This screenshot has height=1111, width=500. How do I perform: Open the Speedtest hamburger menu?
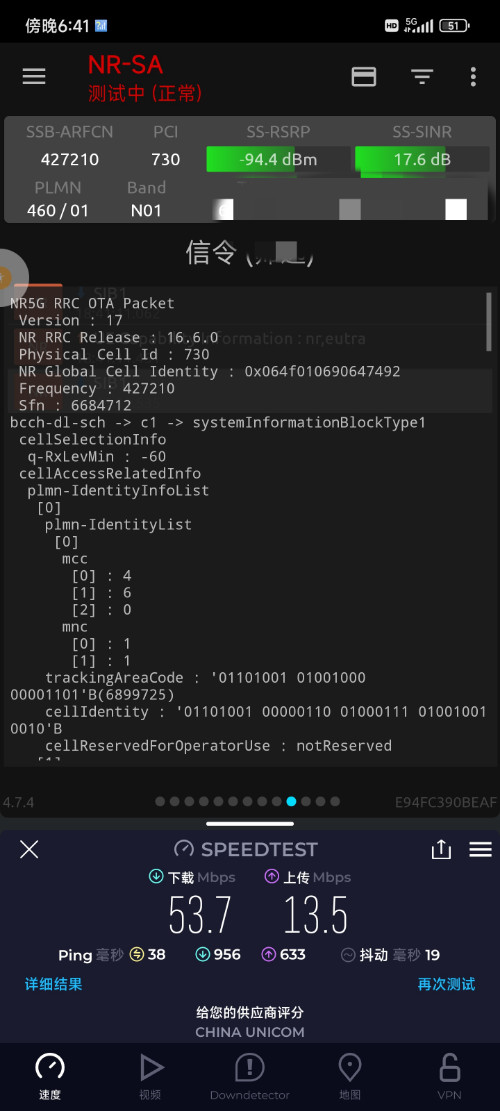481,850
